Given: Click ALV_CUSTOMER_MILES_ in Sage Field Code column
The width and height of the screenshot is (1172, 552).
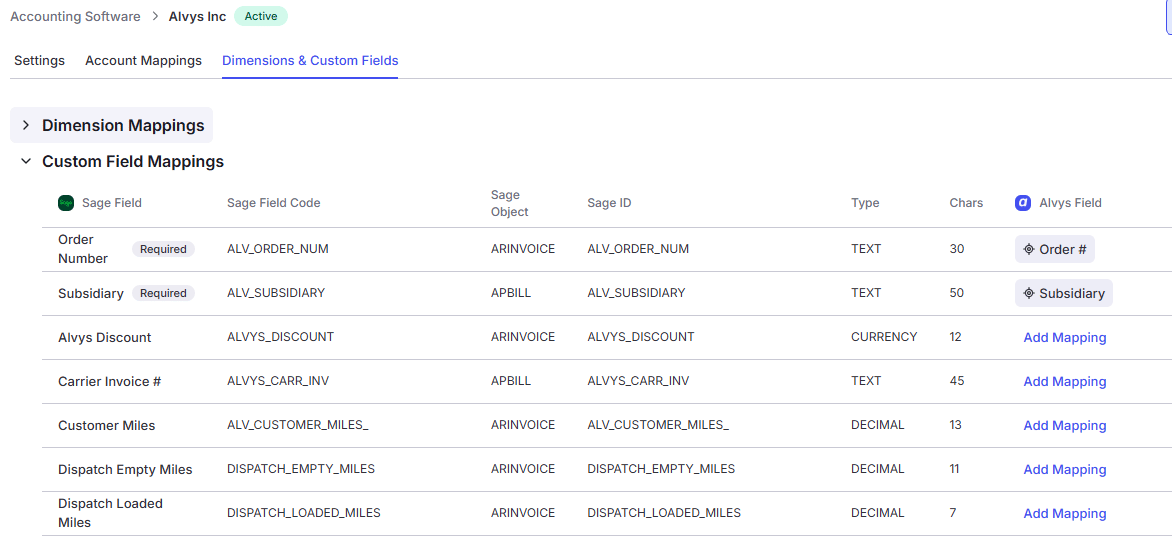Looking at the screenshot, I should pos(298,425).
